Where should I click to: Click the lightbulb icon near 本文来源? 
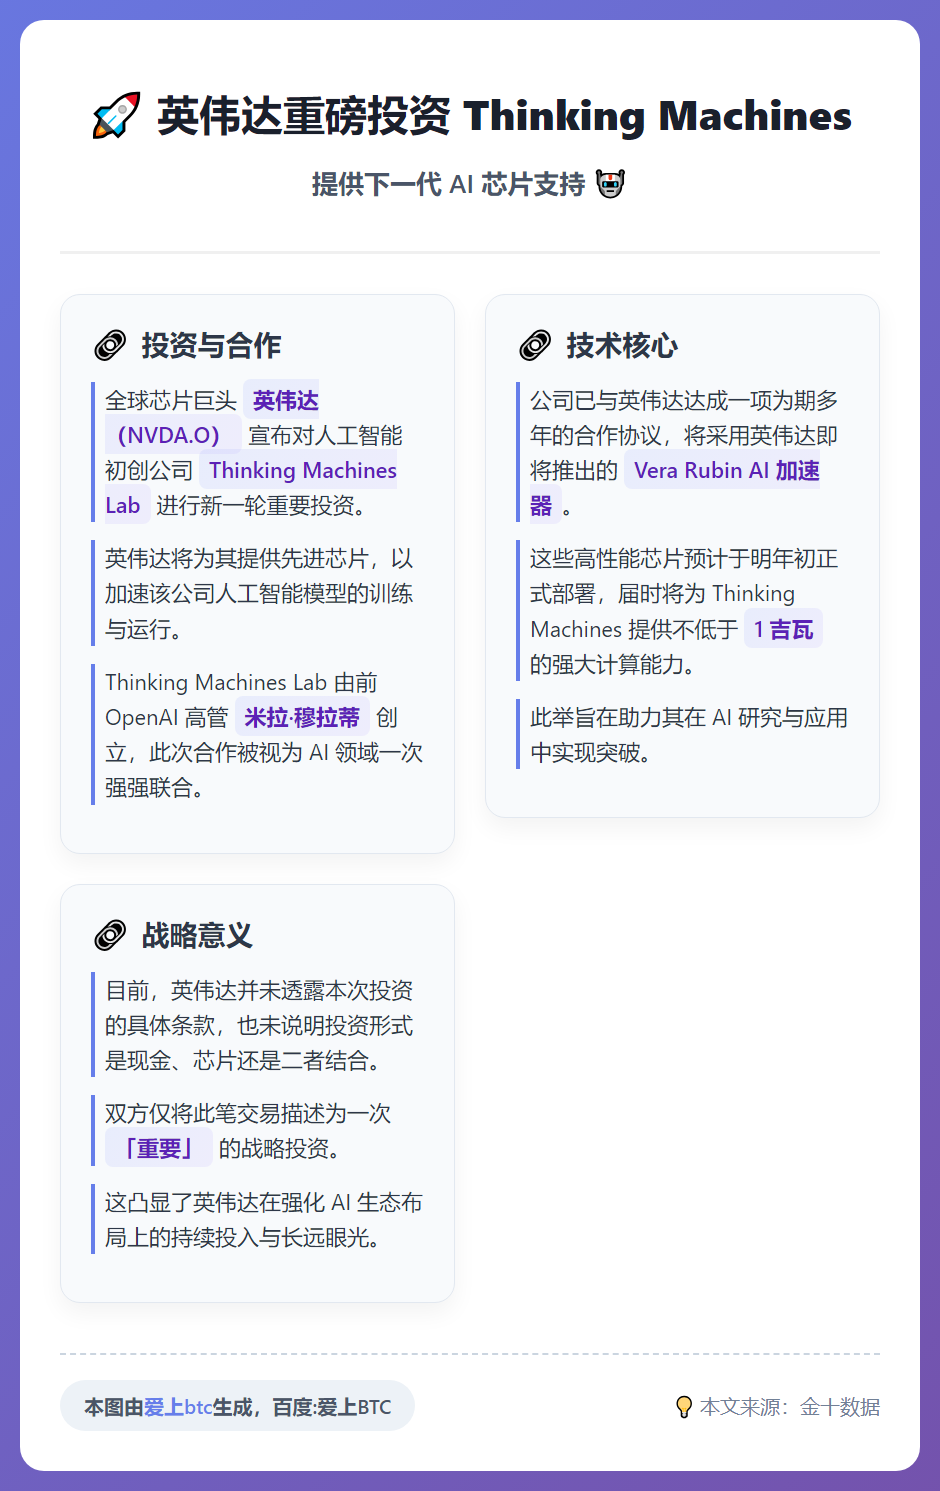click(x=684, y=1407)
